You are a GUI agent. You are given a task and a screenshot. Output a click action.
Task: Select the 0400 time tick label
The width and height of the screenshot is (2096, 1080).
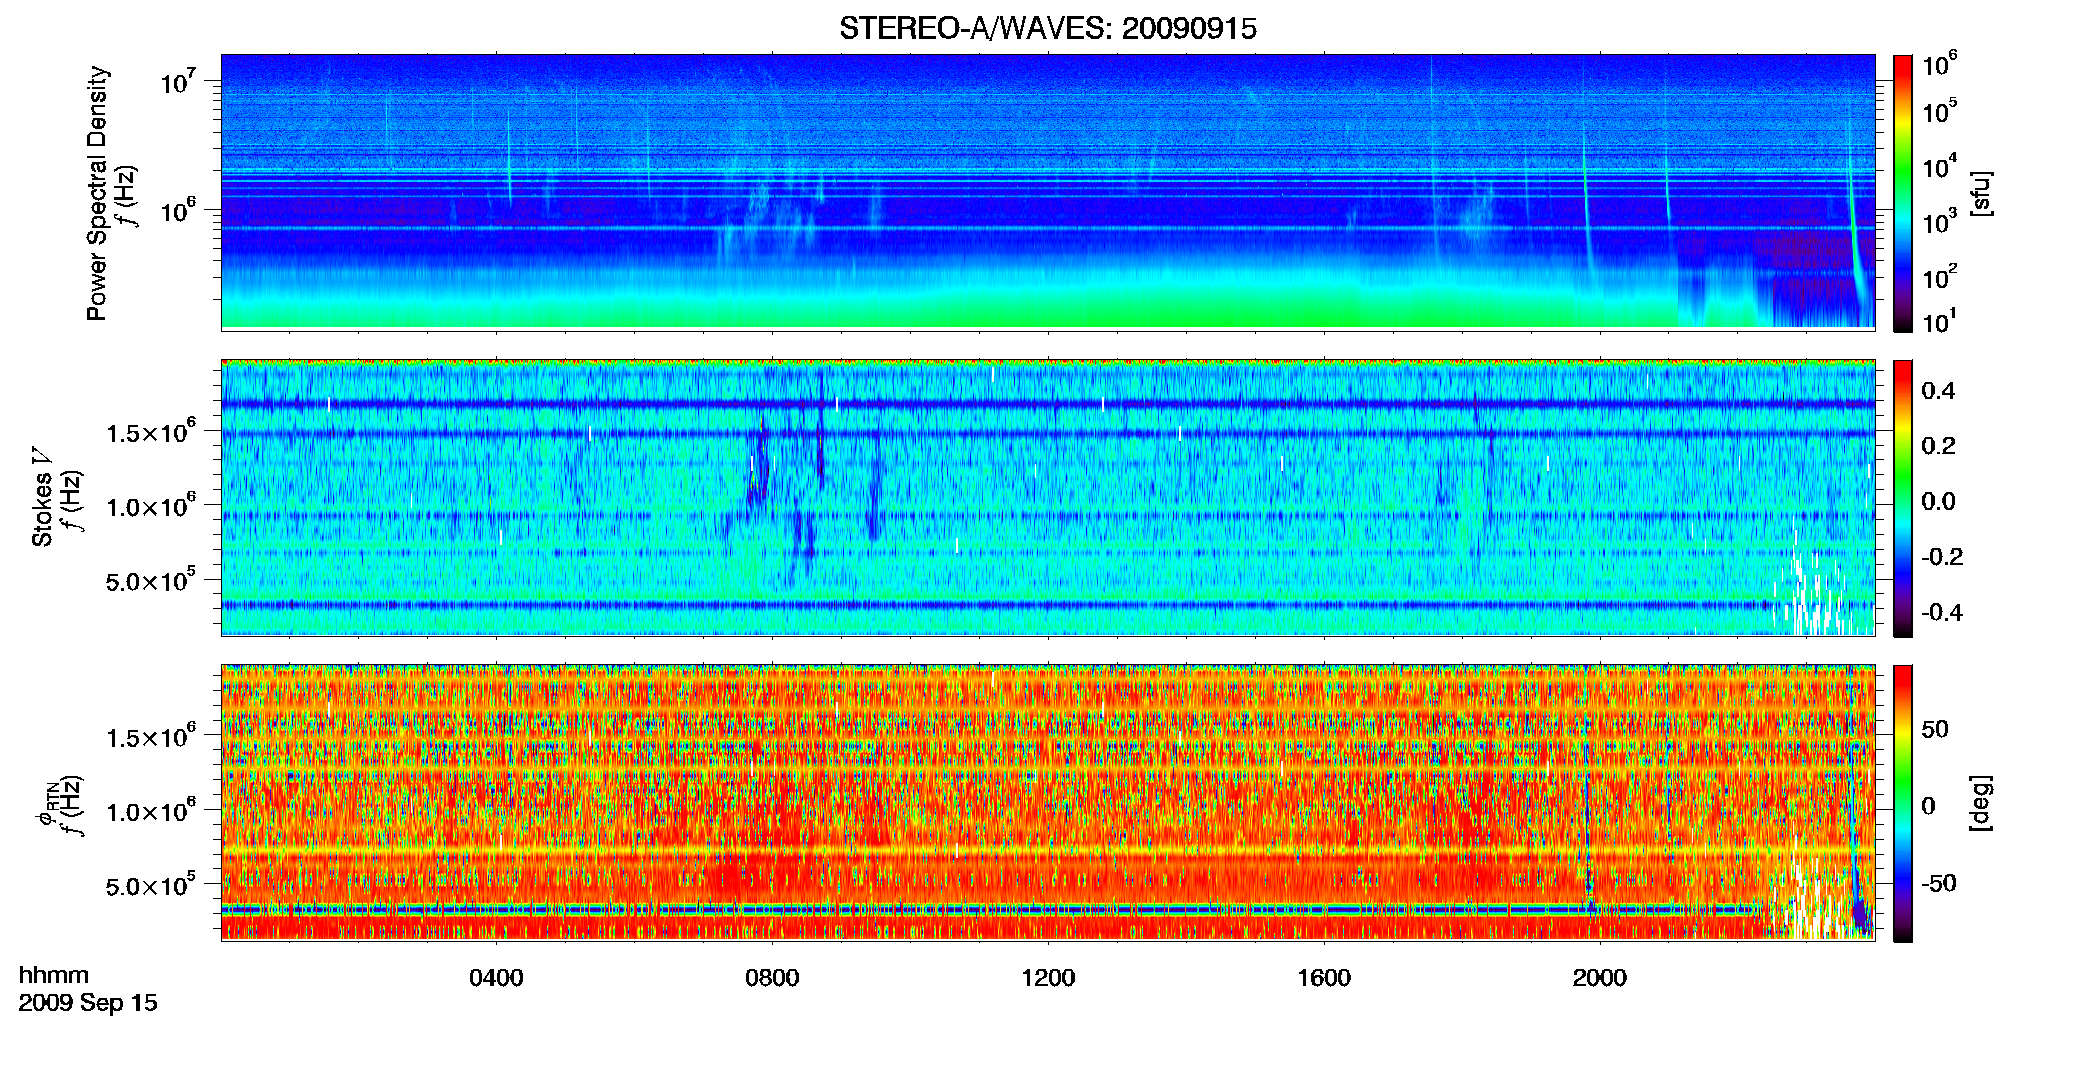tap(496, 978)
